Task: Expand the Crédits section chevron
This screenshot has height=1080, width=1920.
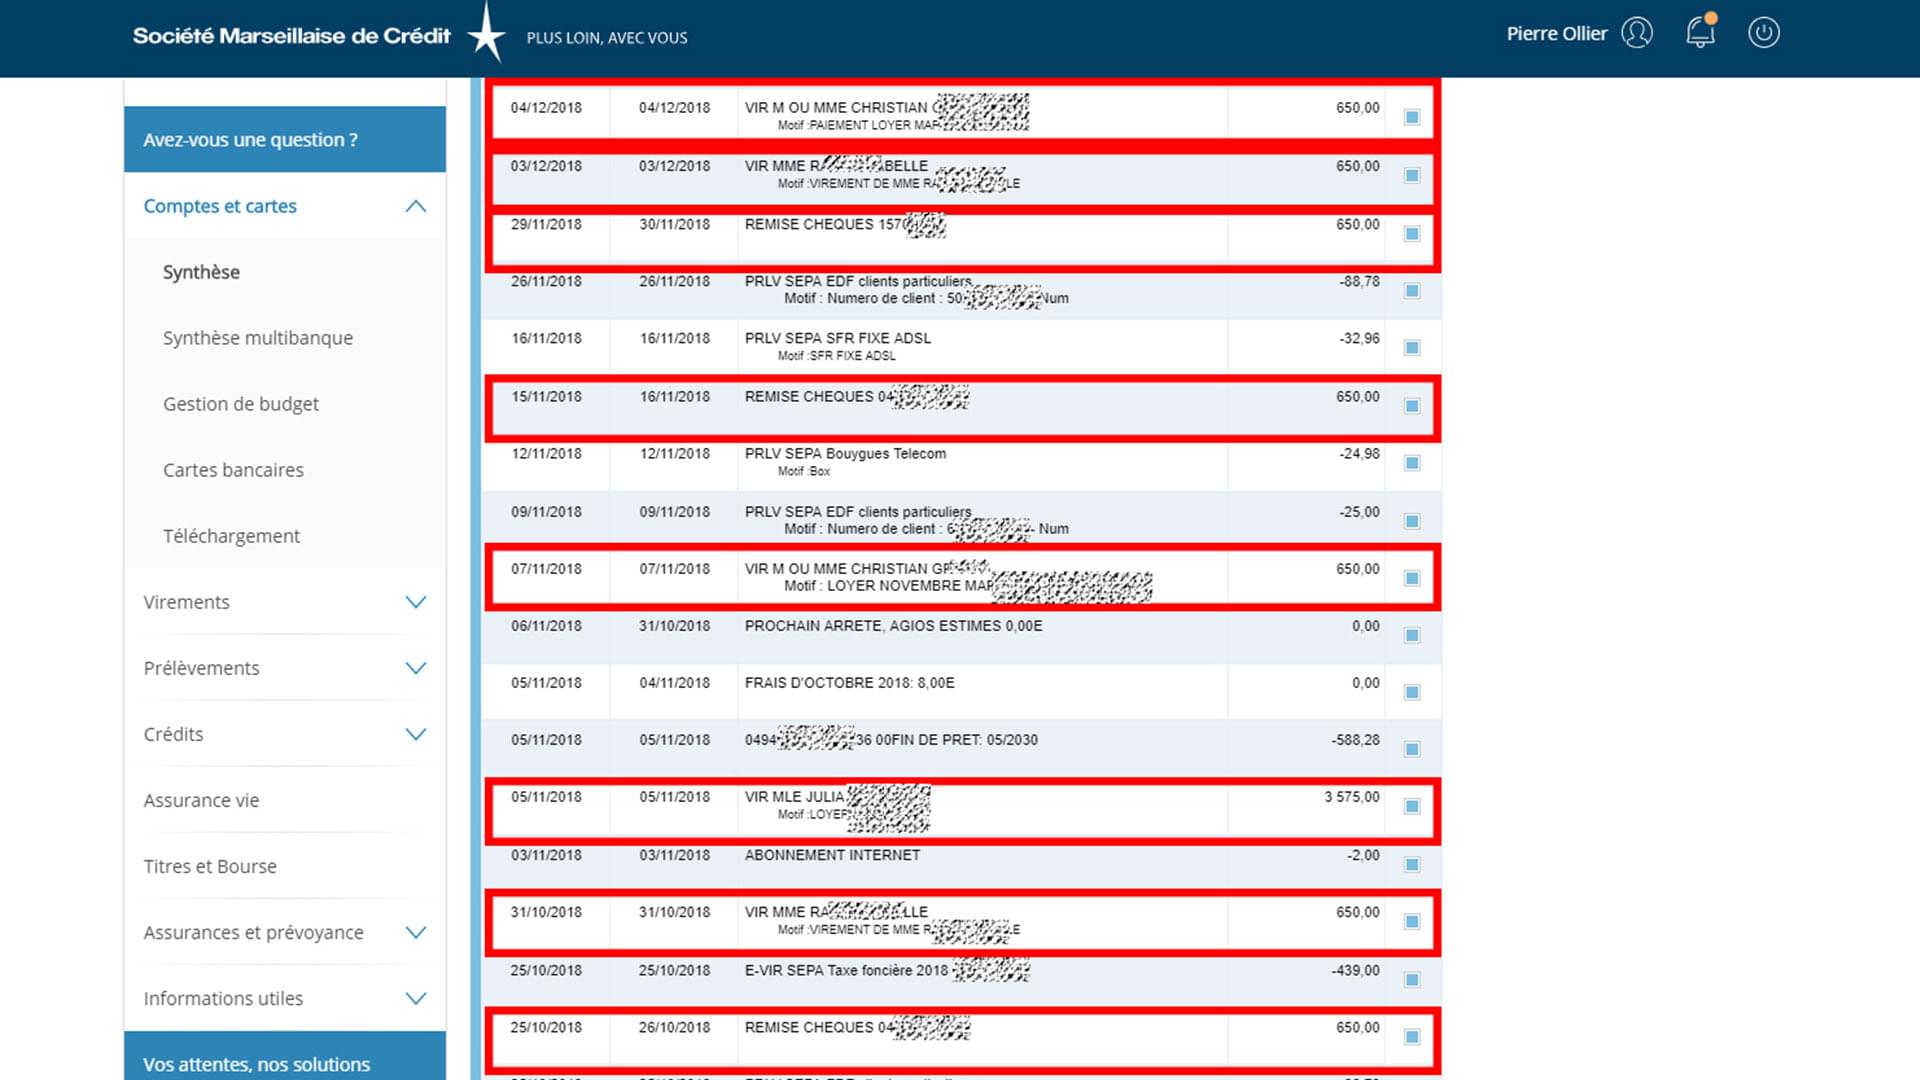Action: click(x=416, y=734)
